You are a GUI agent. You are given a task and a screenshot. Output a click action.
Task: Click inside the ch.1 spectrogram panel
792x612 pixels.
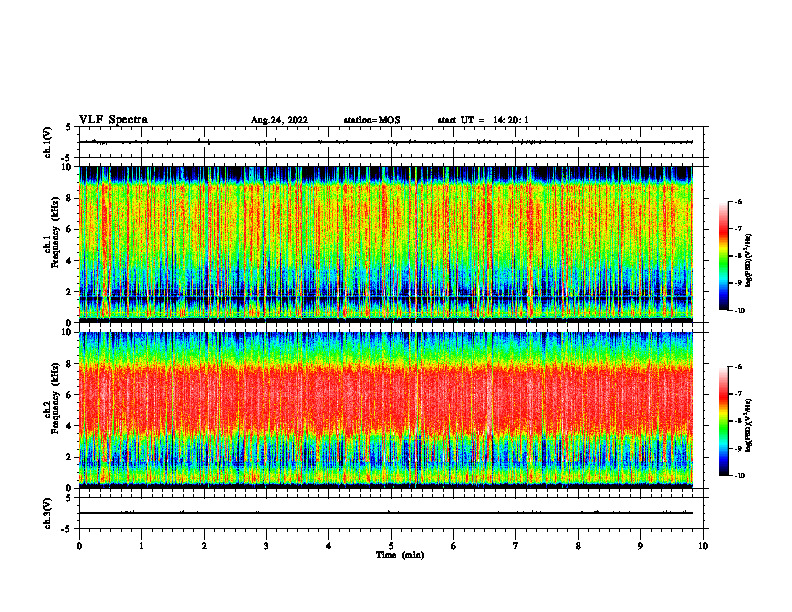pyautogui.click(x=386, y=244)
